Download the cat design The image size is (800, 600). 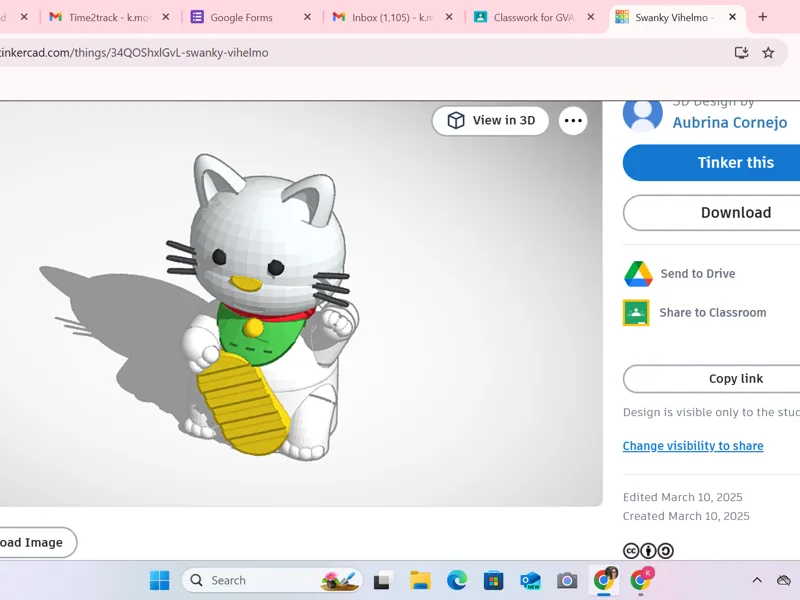(711, 212)
